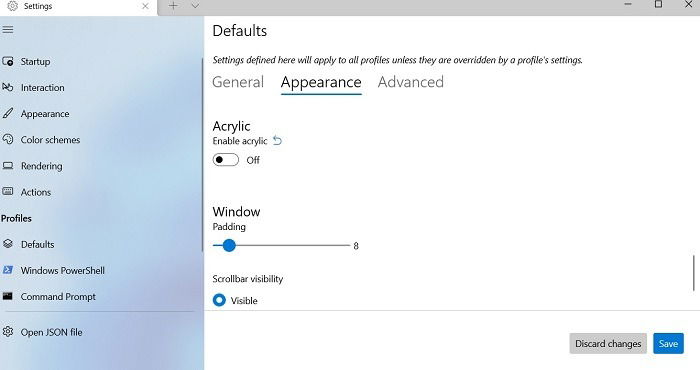Add a new tab with plus button
Viewport: 700px width, 370px height.
click(173, 6)
